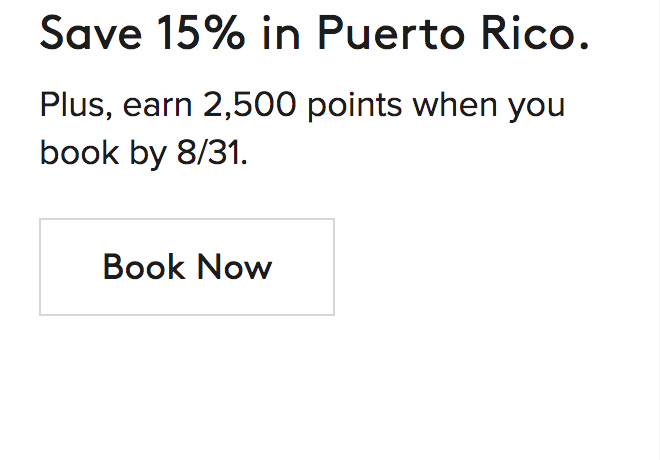Viewport: 660px width, 460px height.
Task: Select the word 'Save' in the heading
Action: coord(91,35)
